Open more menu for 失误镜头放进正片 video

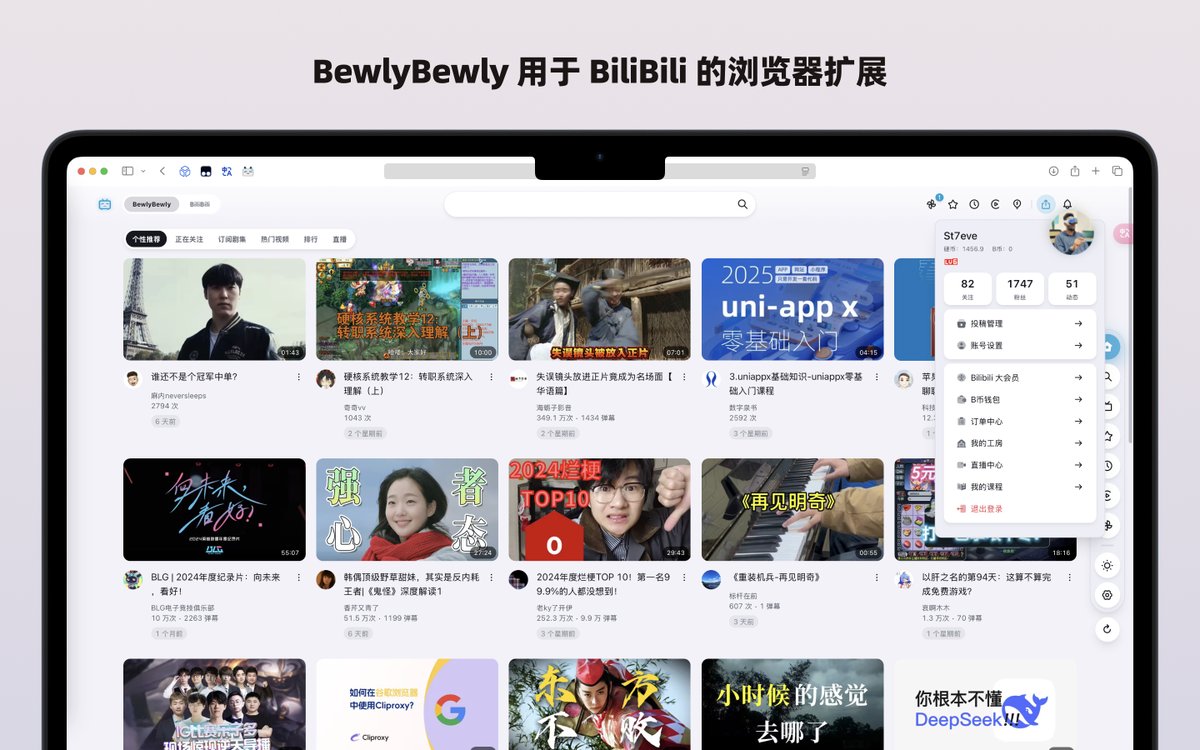click(684, 377)
